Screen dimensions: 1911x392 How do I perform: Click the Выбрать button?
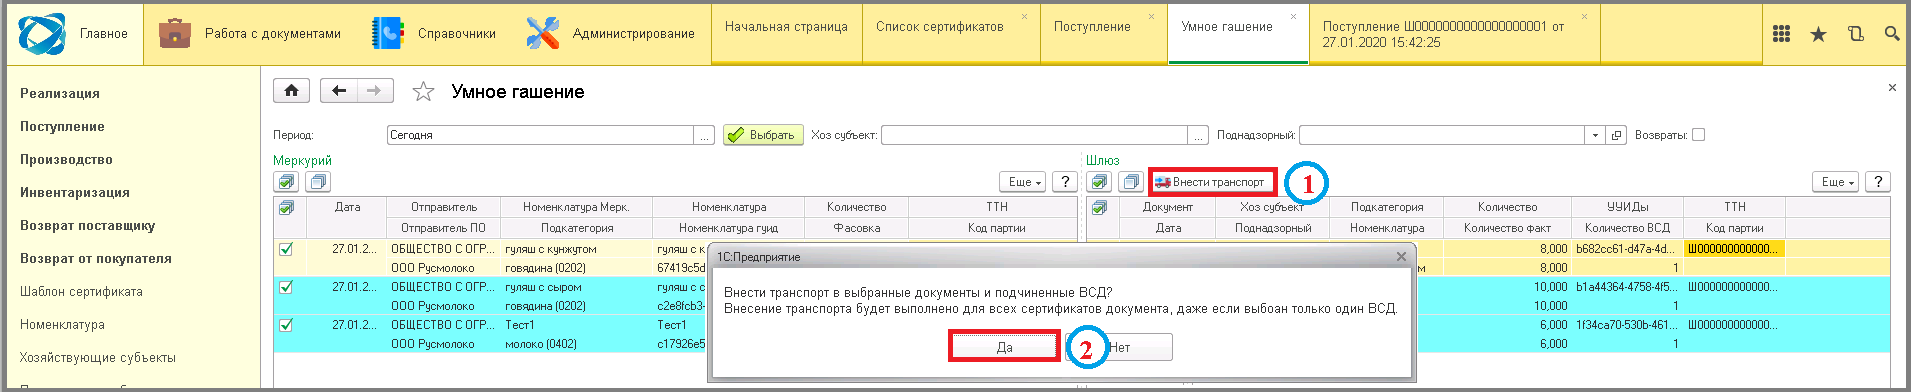coord(763,135)
